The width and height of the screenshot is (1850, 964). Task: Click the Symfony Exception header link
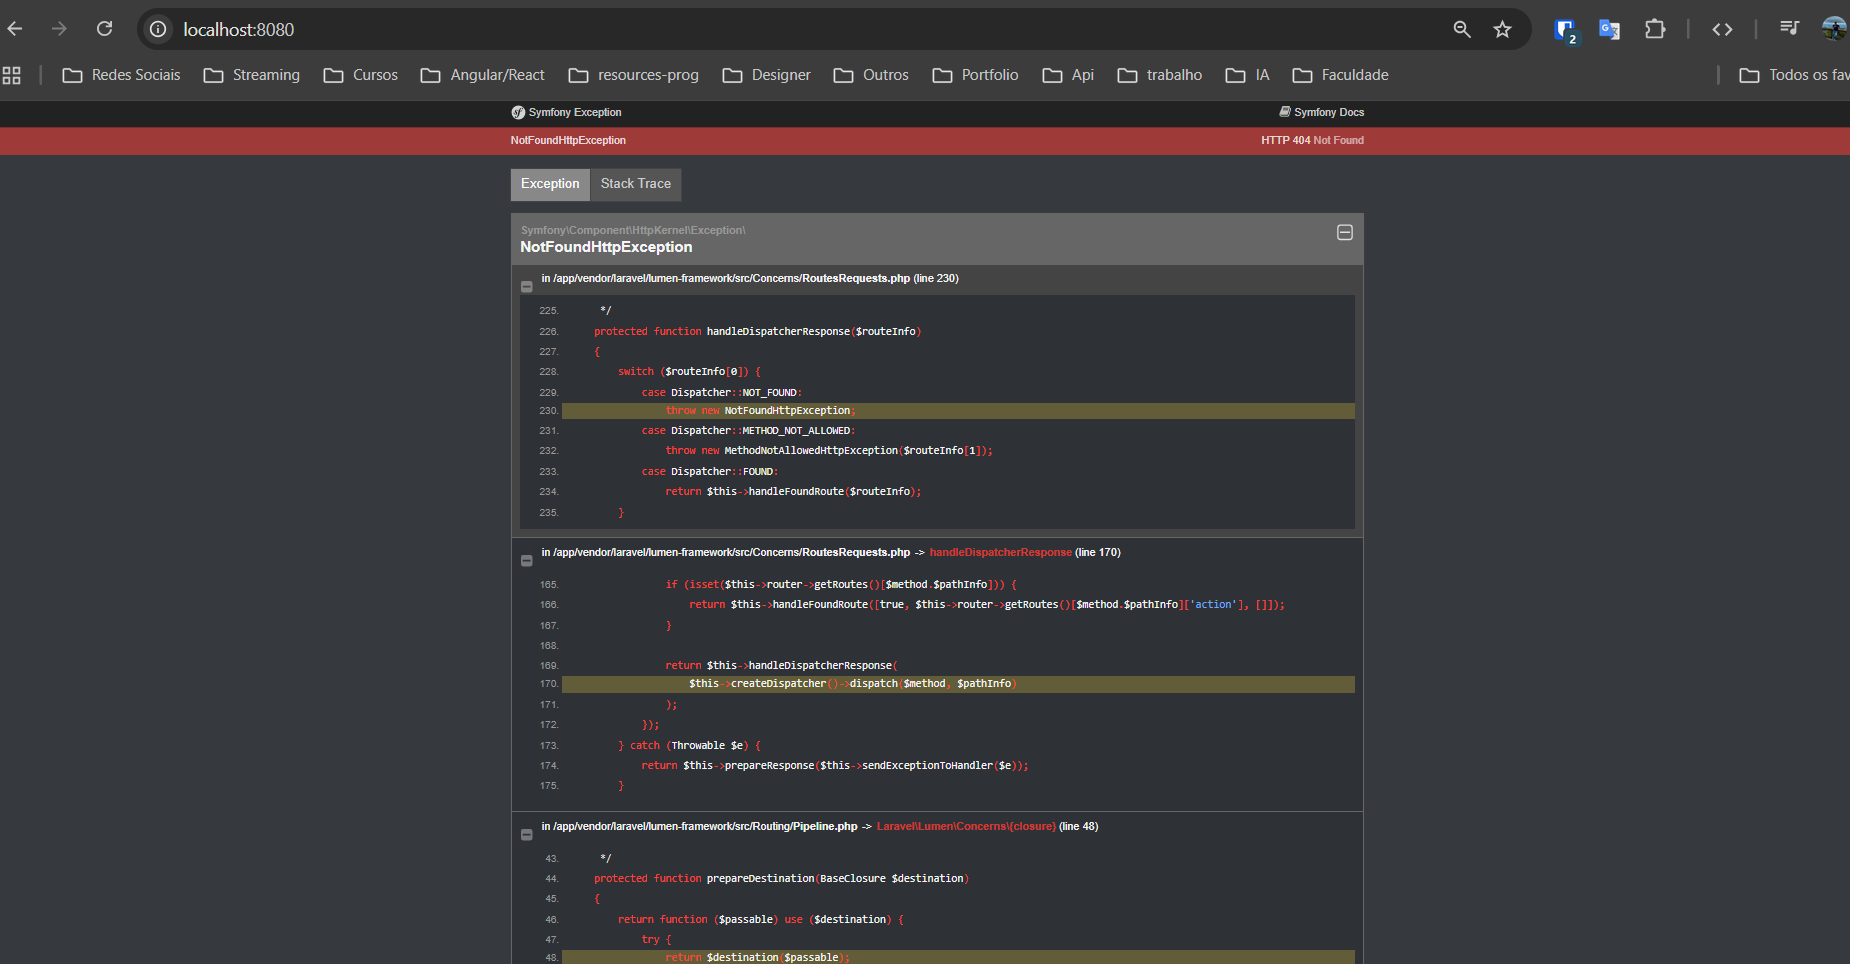pyautogui.click(x=567, y=112)
